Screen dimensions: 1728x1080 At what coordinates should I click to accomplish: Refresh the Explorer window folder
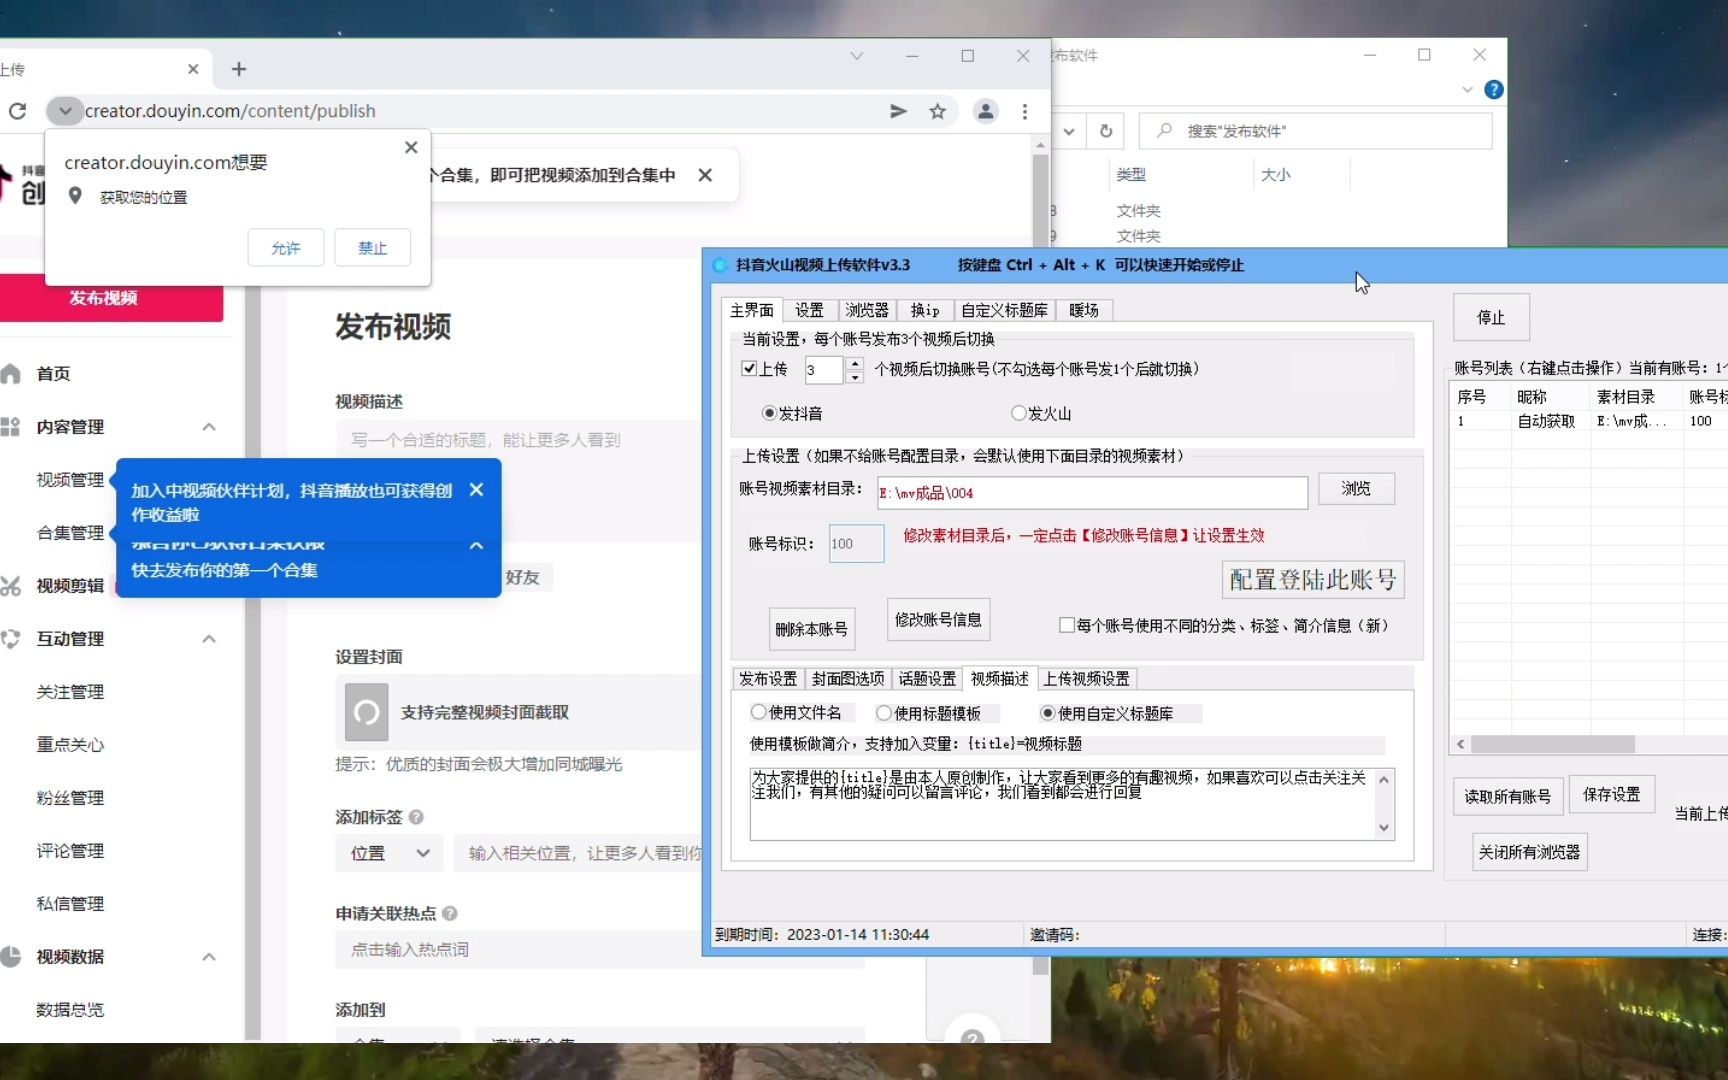pyautogui.click(x=1106, y=131)
